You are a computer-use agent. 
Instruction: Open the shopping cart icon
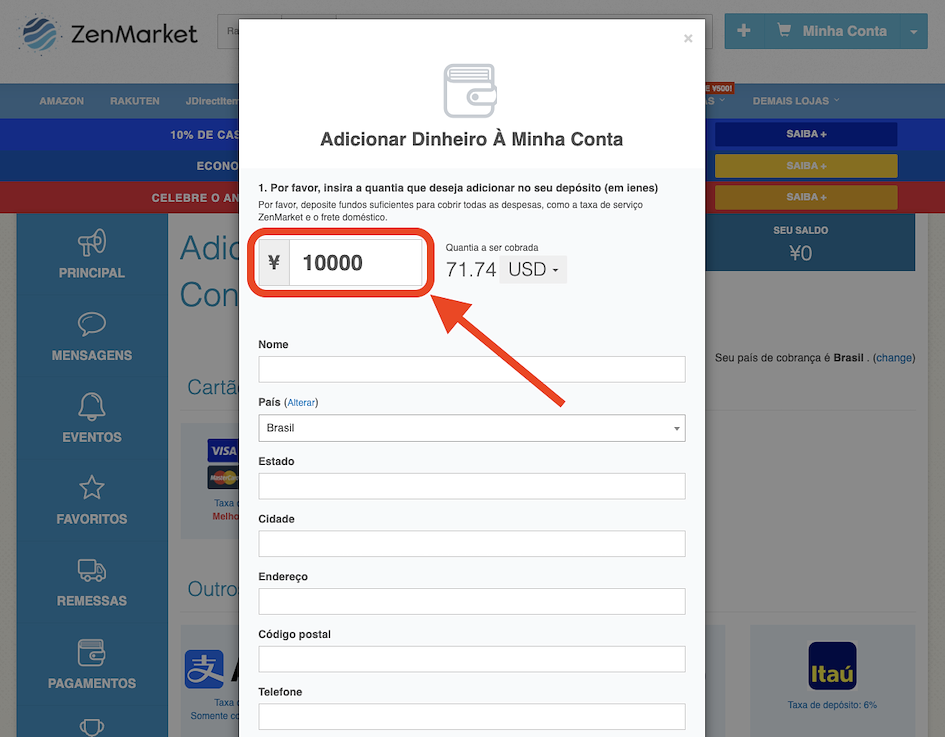(x=783, y=30)
